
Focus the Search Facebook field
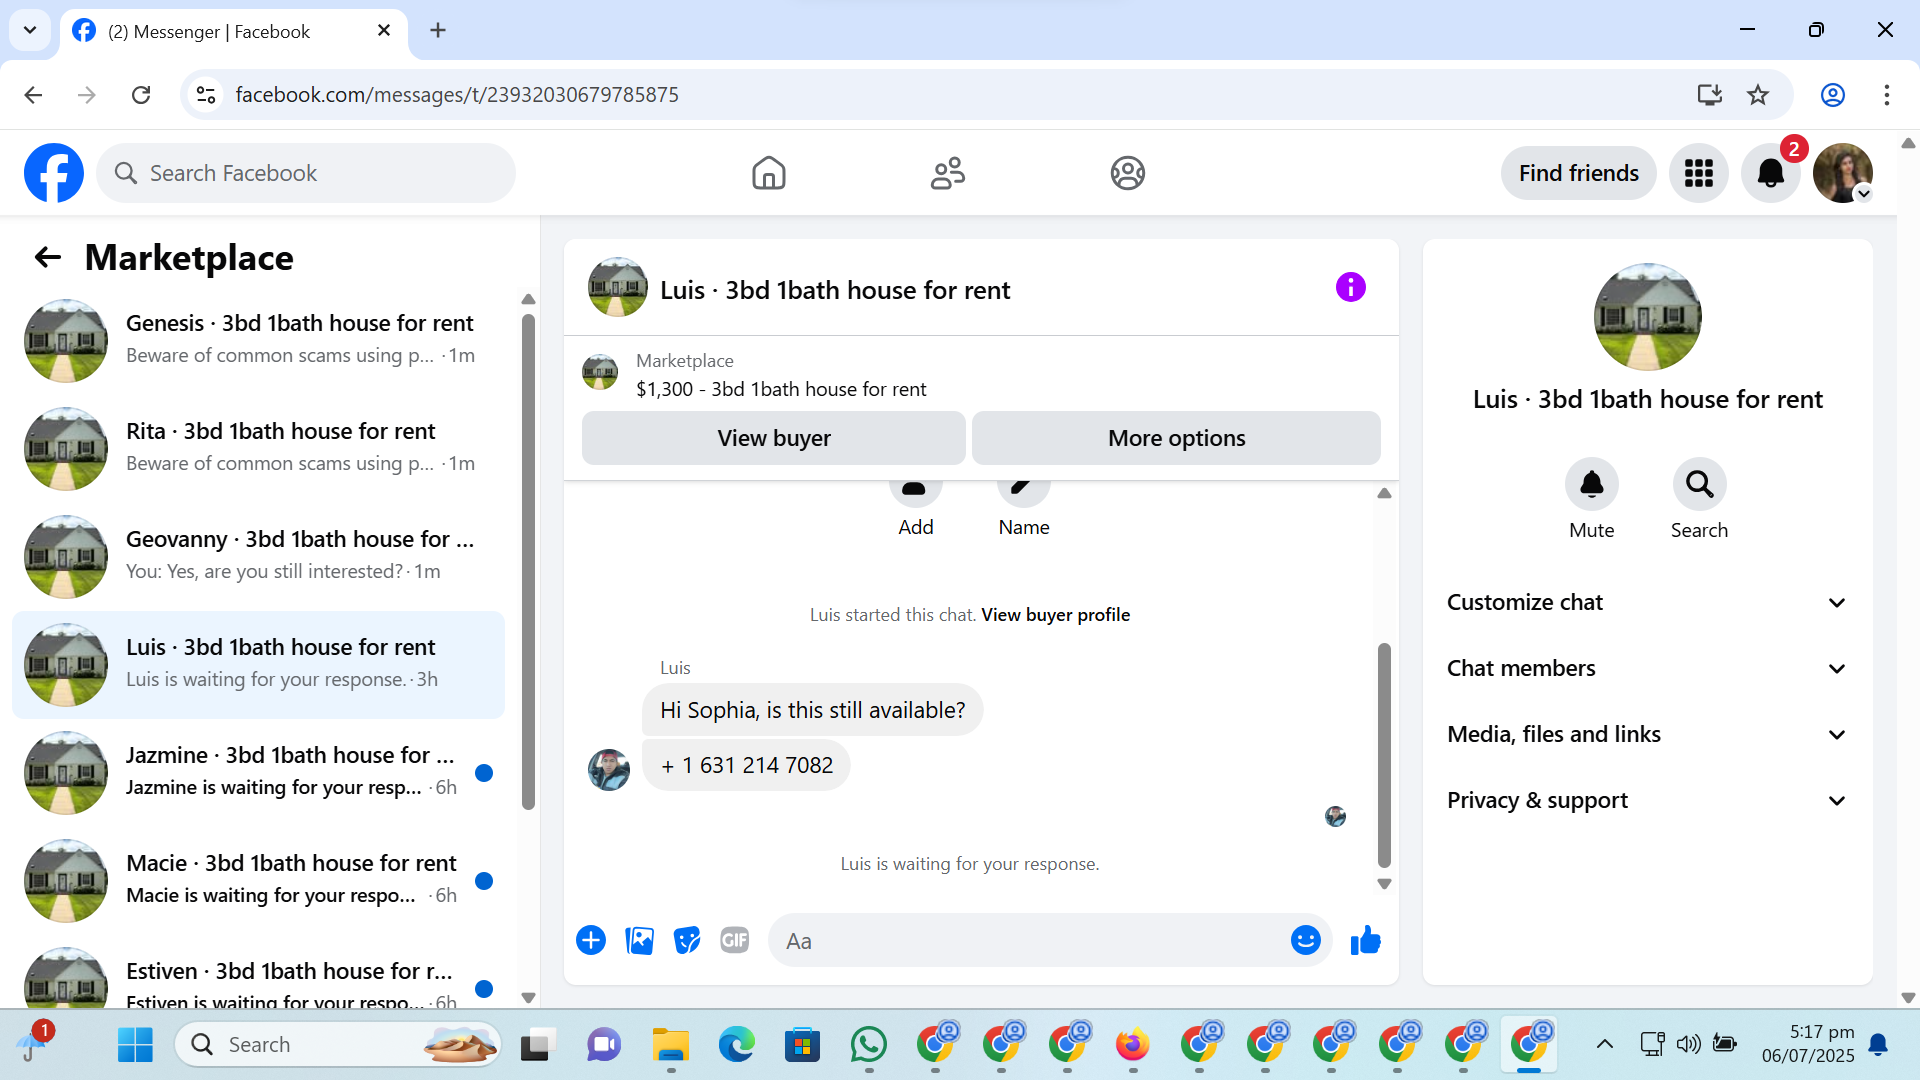[306, 173]
